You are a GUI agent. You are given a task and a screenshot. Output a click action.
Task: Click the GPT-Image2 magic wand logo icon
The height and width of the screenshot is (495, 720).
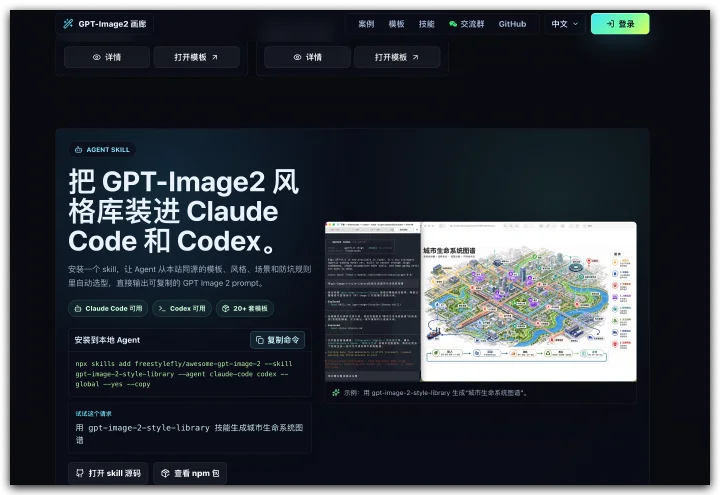(x=68, y=24)
